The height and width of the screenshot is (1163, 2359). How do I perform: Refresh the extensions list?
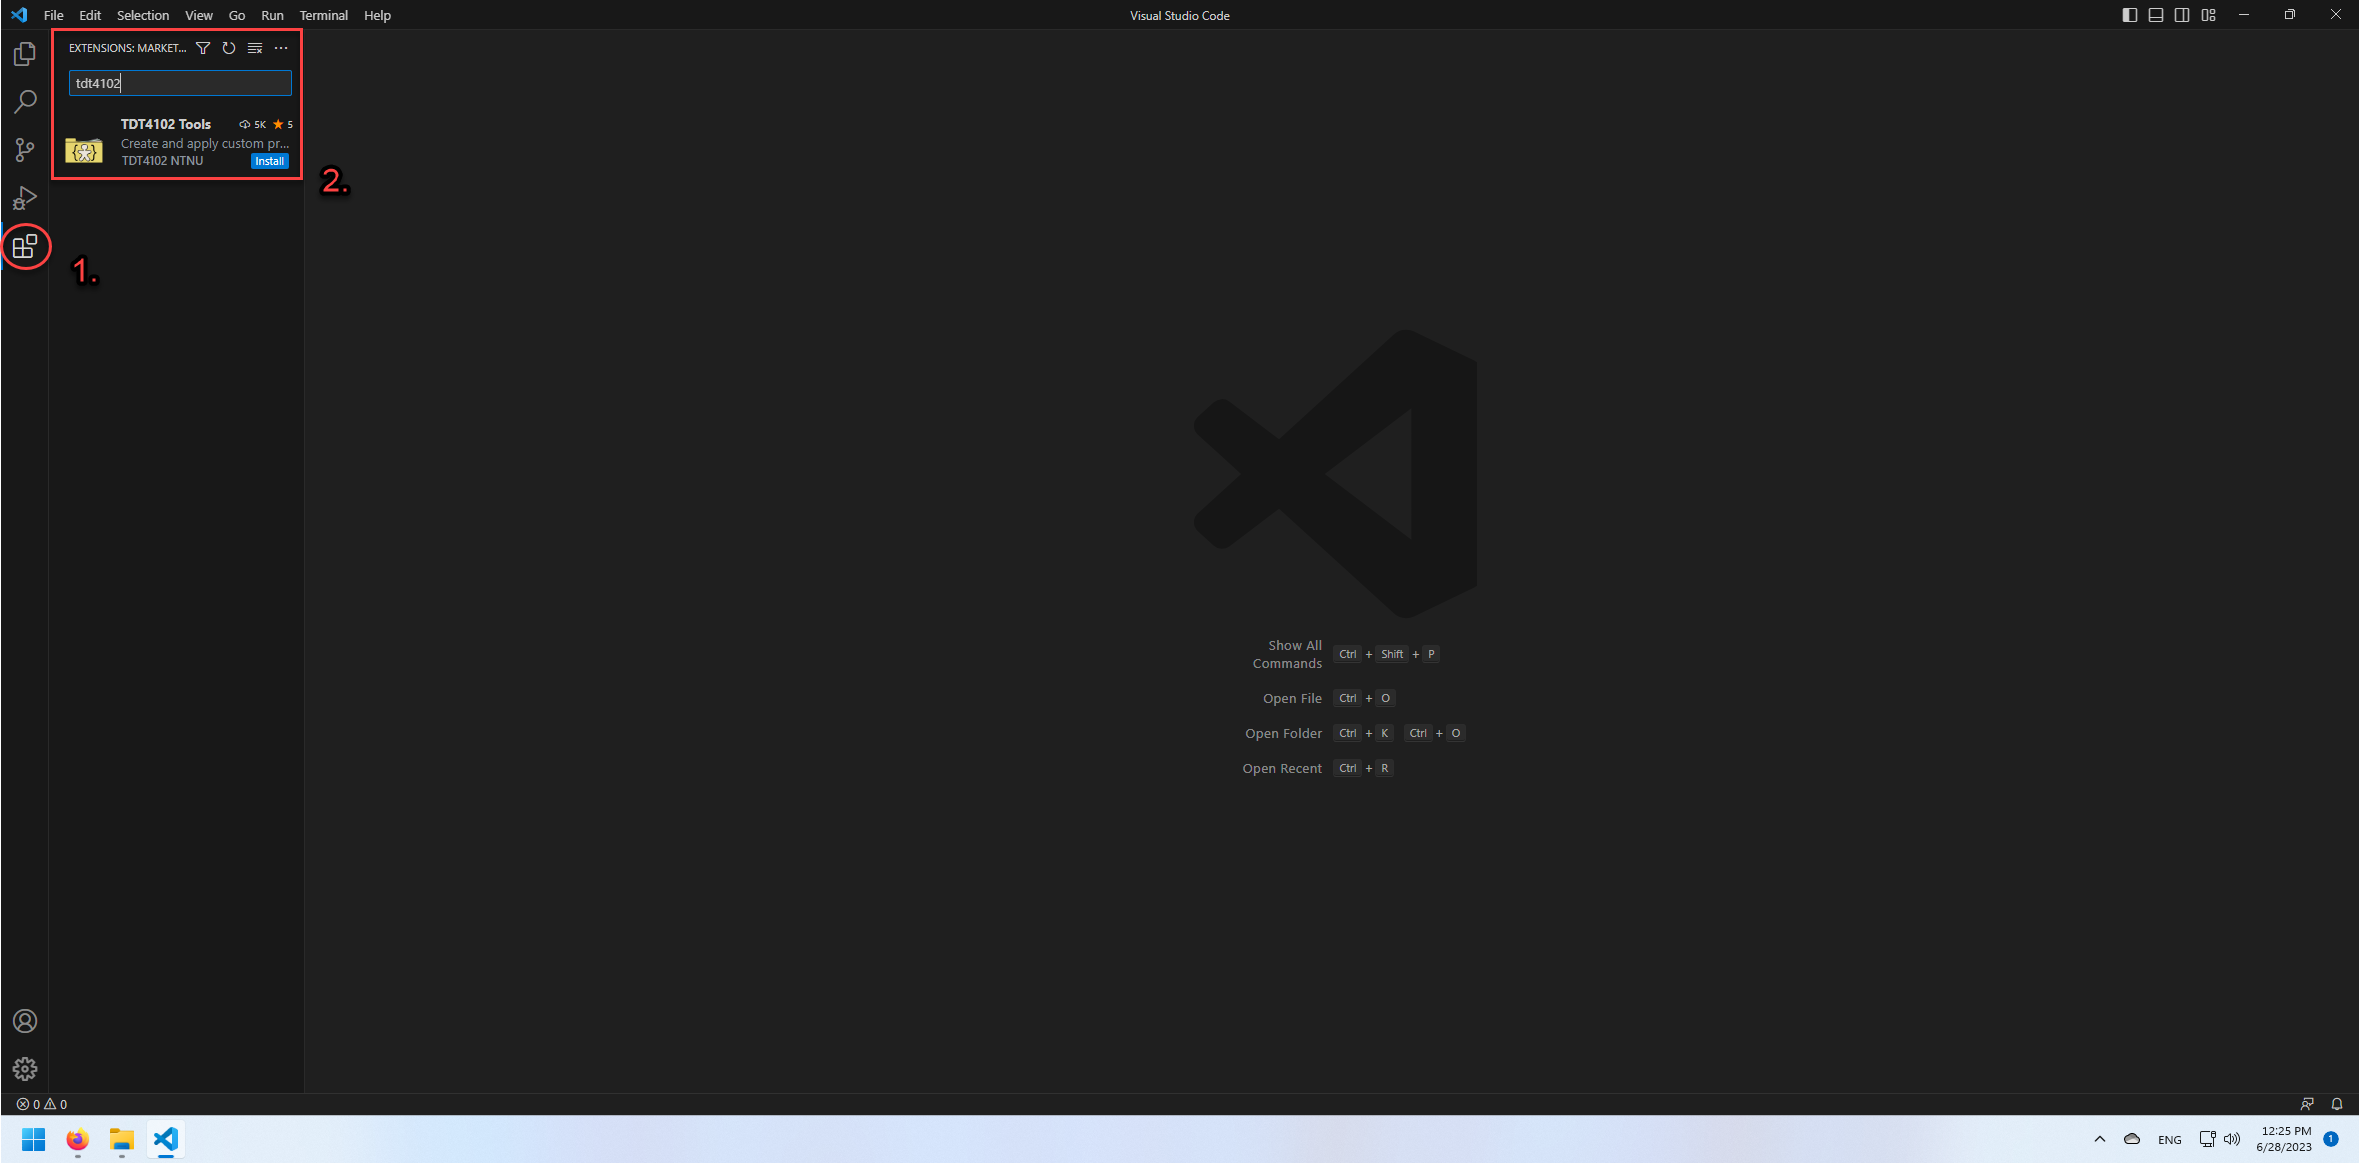coord(229,48)
